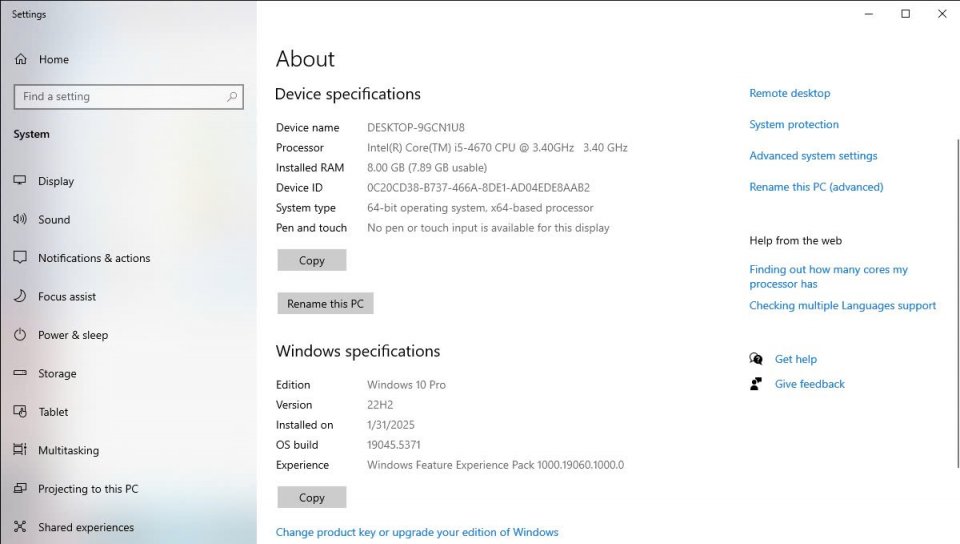Click the Notifications & actions icon
The height and width of the screenshot is (544, 960).
[20, 258]
